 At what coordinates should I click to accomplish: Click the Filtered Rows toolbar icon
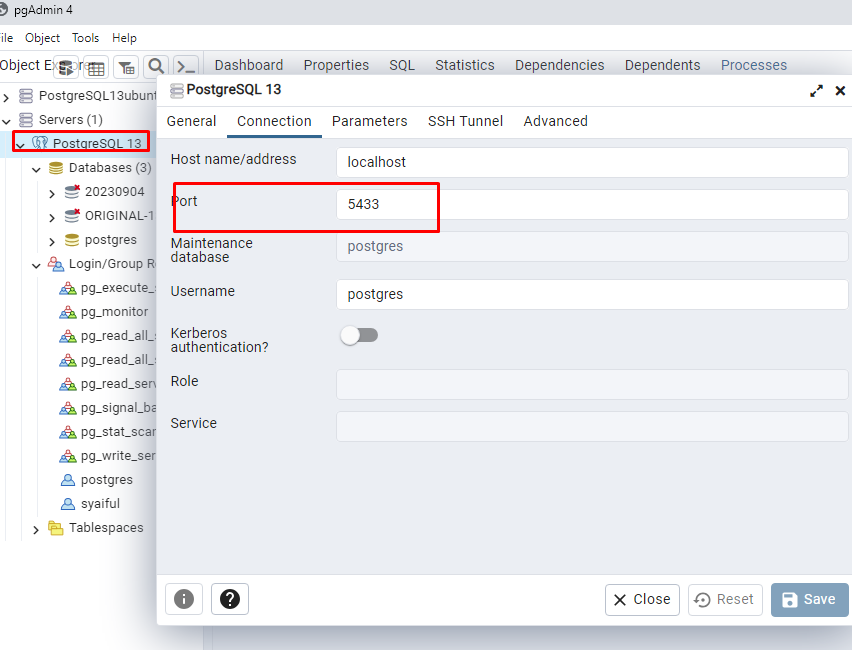point(126,67)
